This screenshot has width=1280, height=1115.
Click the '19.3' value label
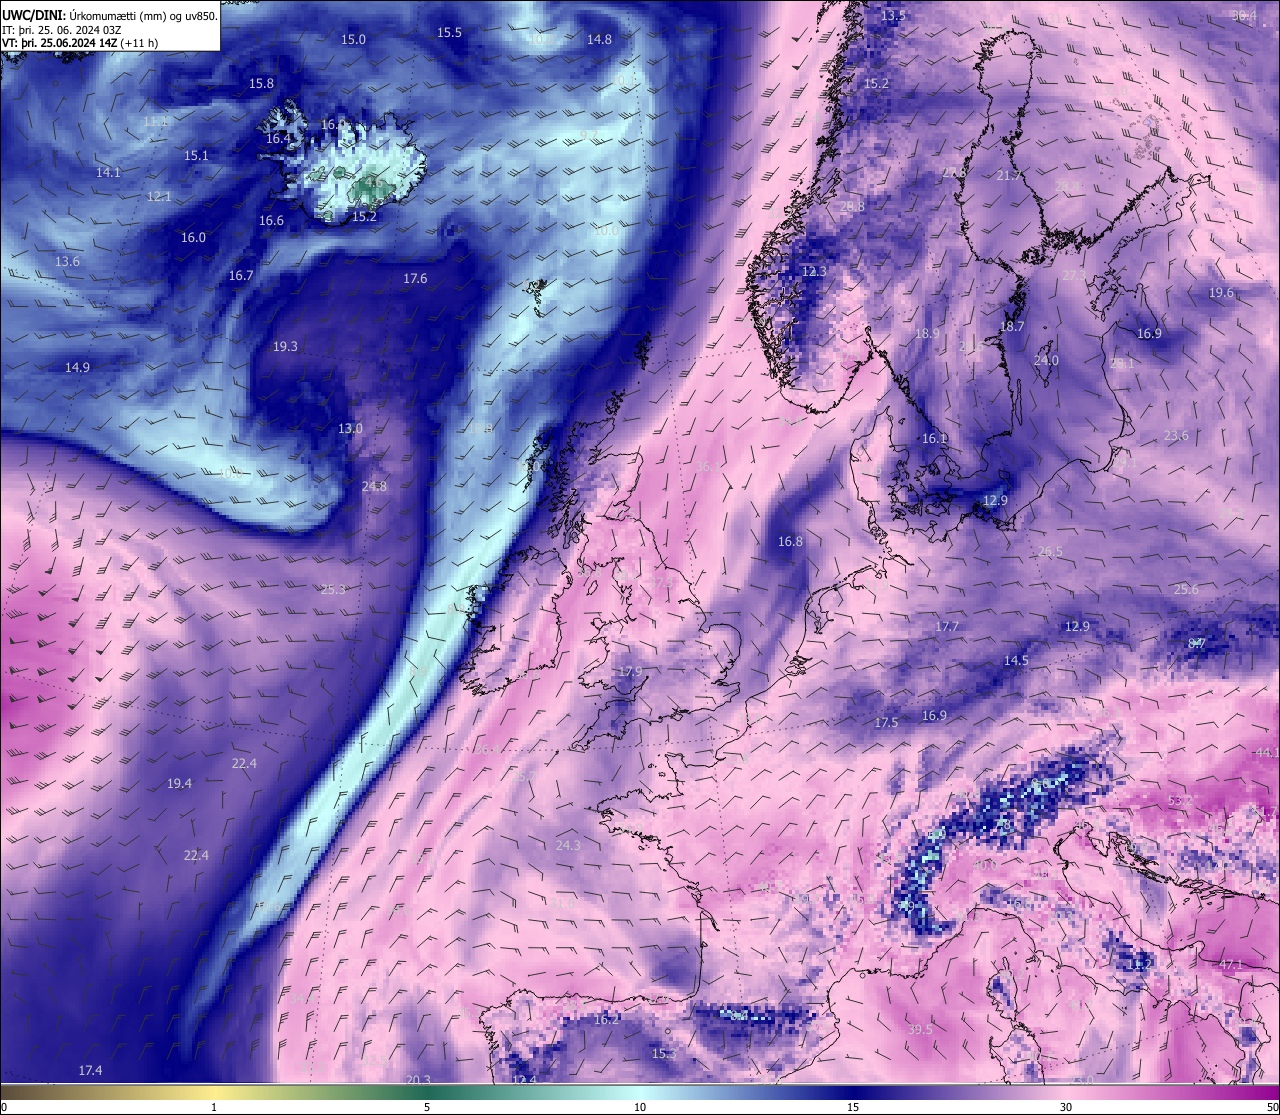285,346
